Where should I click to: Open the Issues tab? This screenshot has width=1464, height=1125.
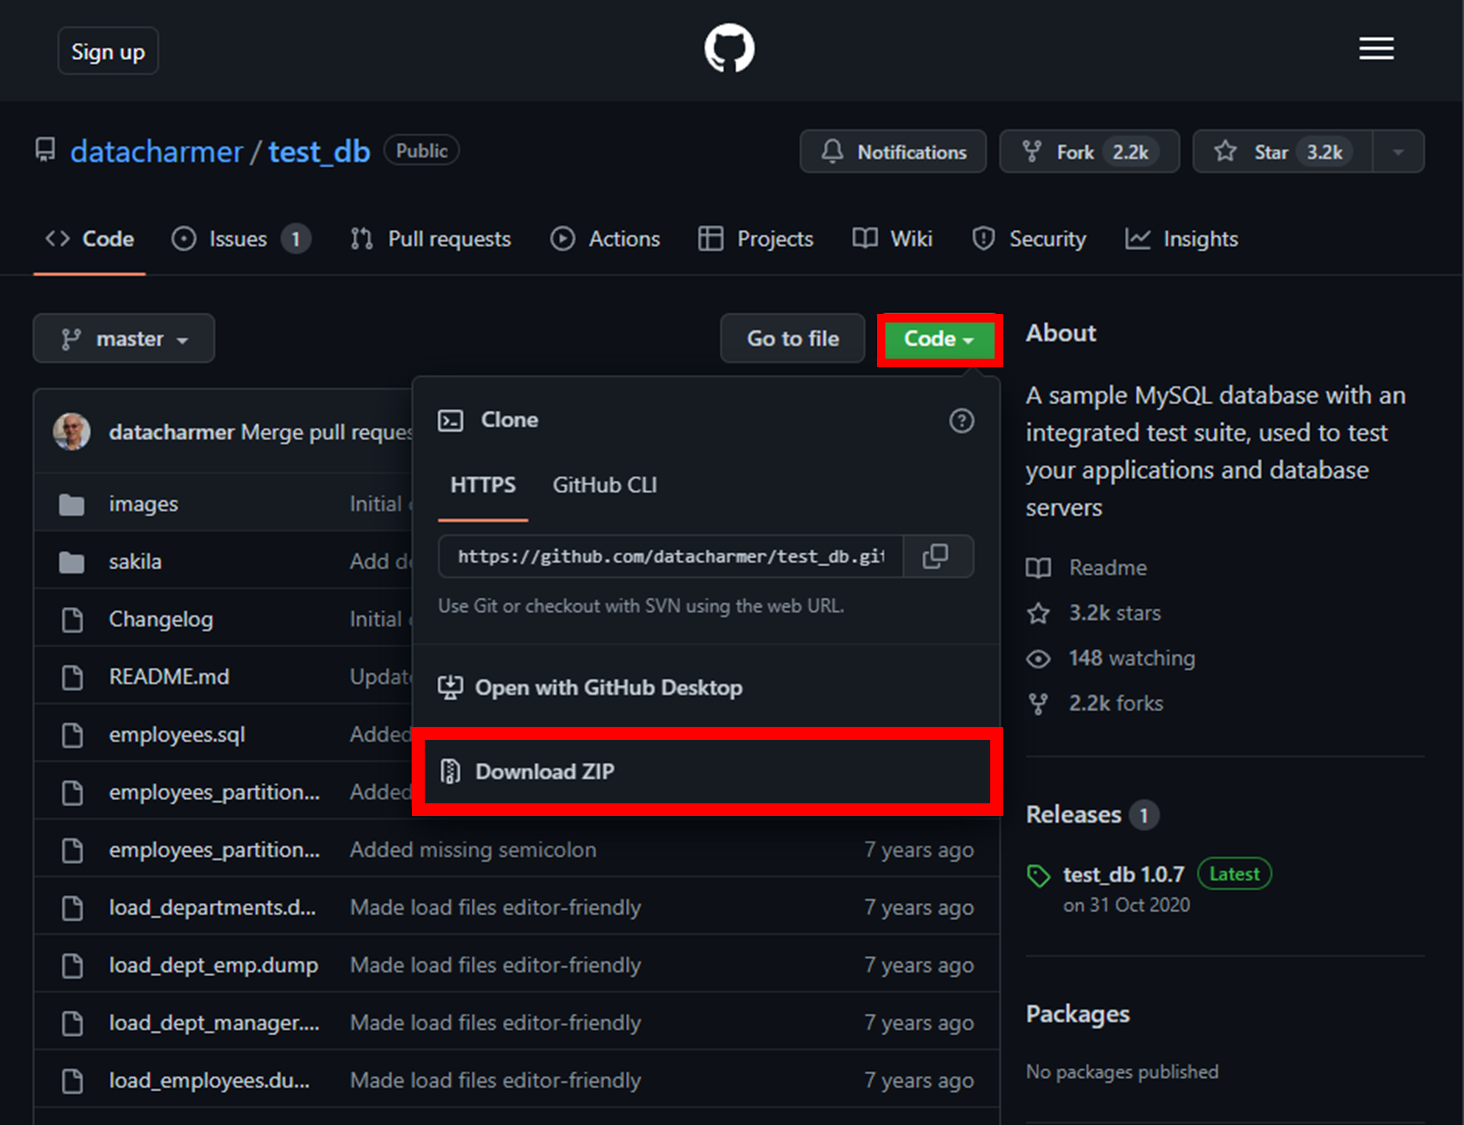(x=241, y=239)
